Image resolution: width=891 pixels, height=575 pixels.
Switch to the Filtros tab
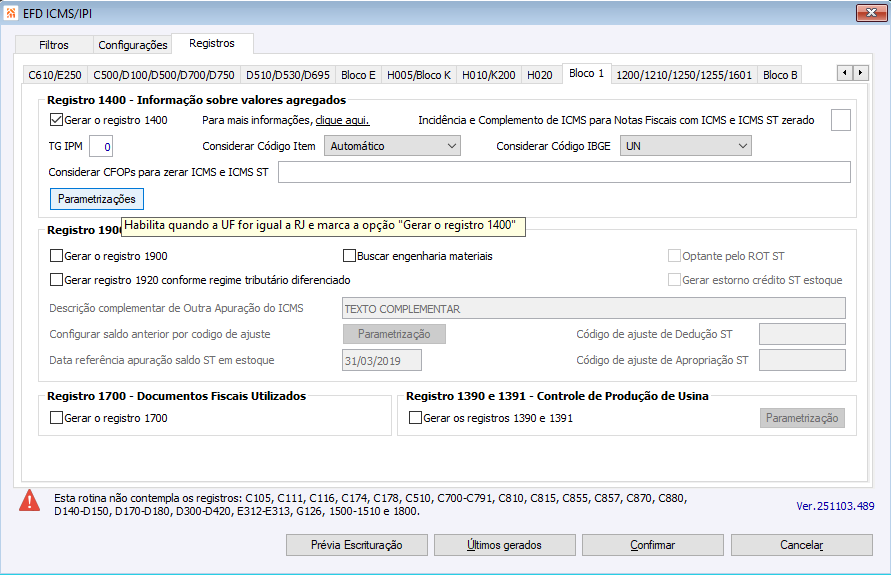tap(54, 45)
